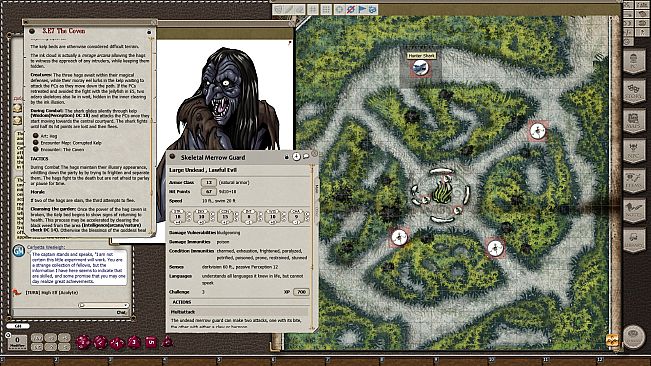This screenshot has height=366, width=651.
Task: Click the link drag icon beside The Coven title
Action: (x=32, y=31)
